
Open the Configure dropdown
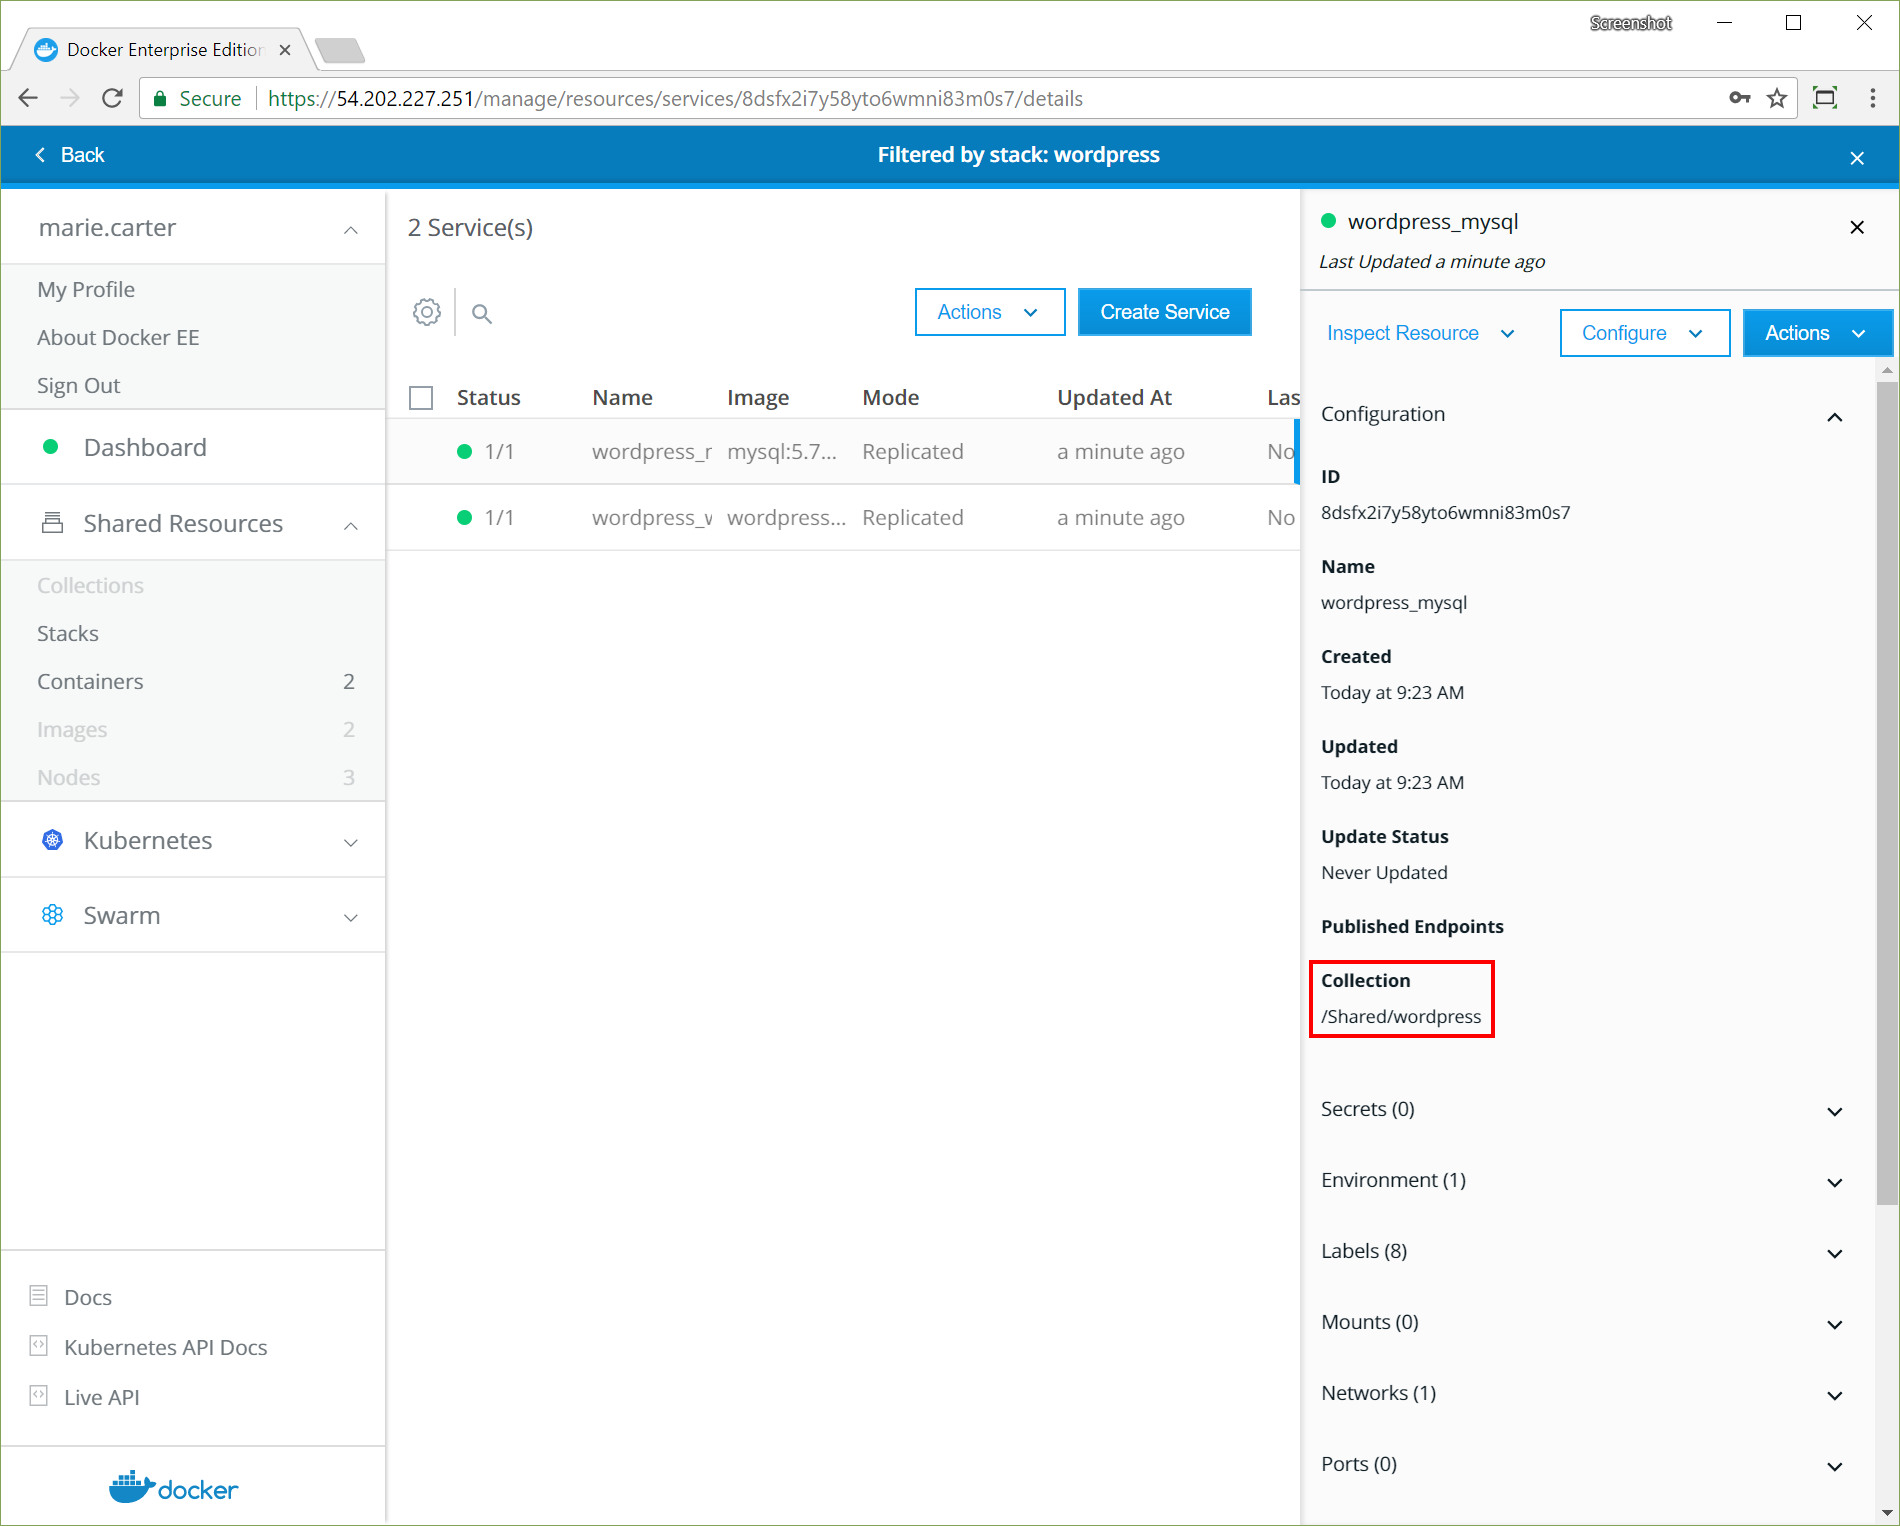click(x=1644, y=333)
